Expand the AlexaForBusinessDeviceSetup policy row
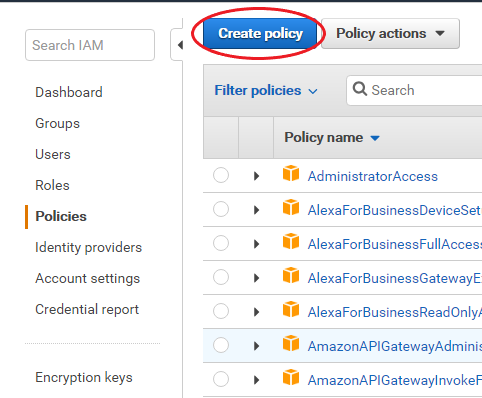 pos(256,210)
